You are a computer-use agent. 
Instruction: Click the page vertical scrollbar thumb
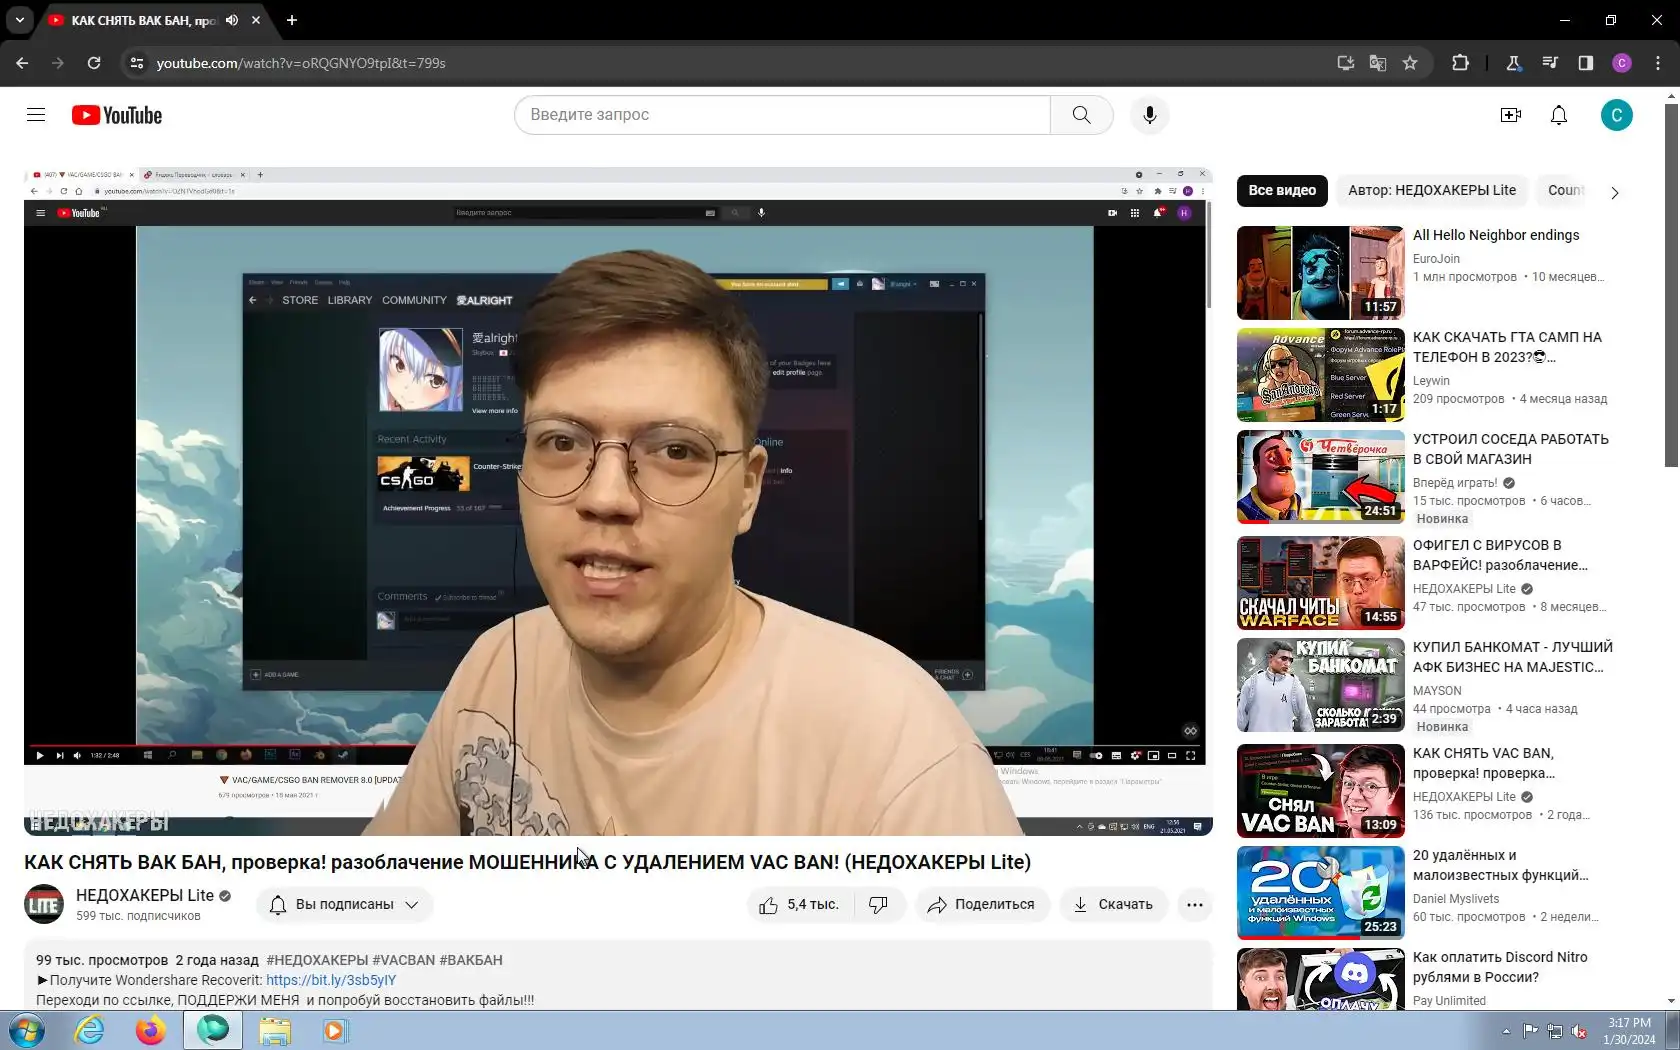(1671, 285)
